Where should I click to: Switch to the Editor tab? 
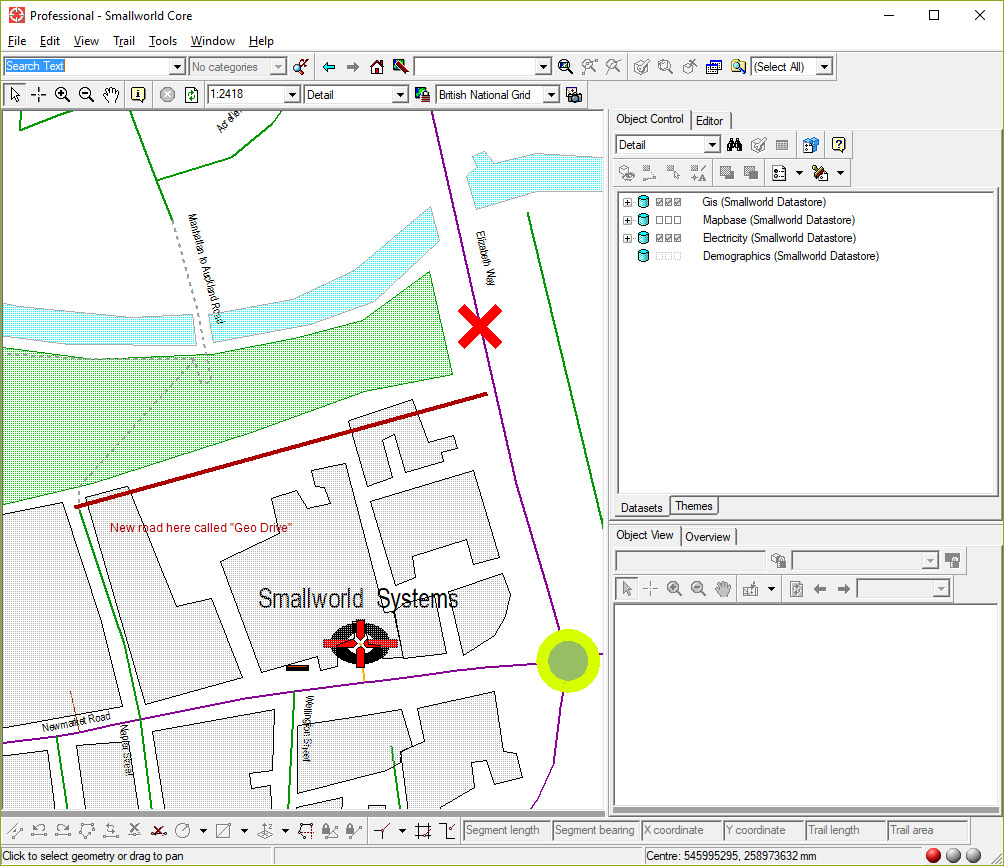pyautogui.click(x=709, y=120)
